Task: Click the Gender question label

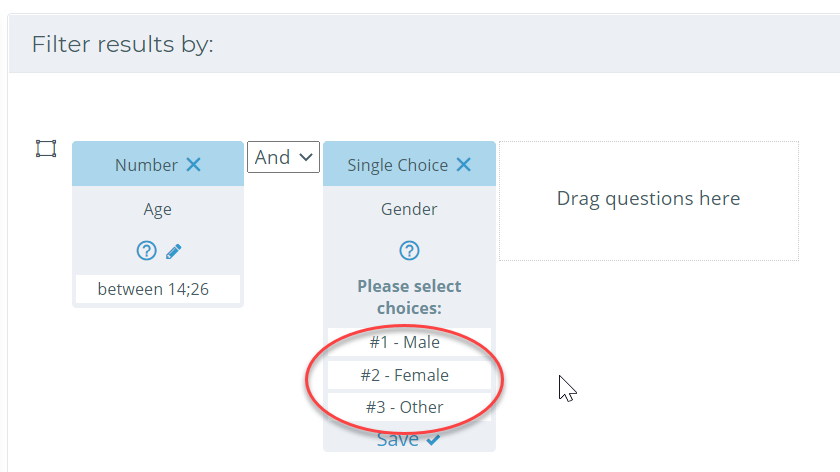Action: (x=409, y=209)
